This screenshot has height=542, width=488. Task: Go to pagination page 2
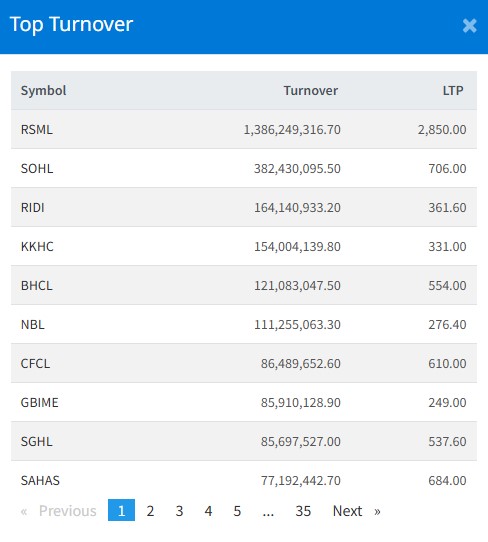click(150, 511)
